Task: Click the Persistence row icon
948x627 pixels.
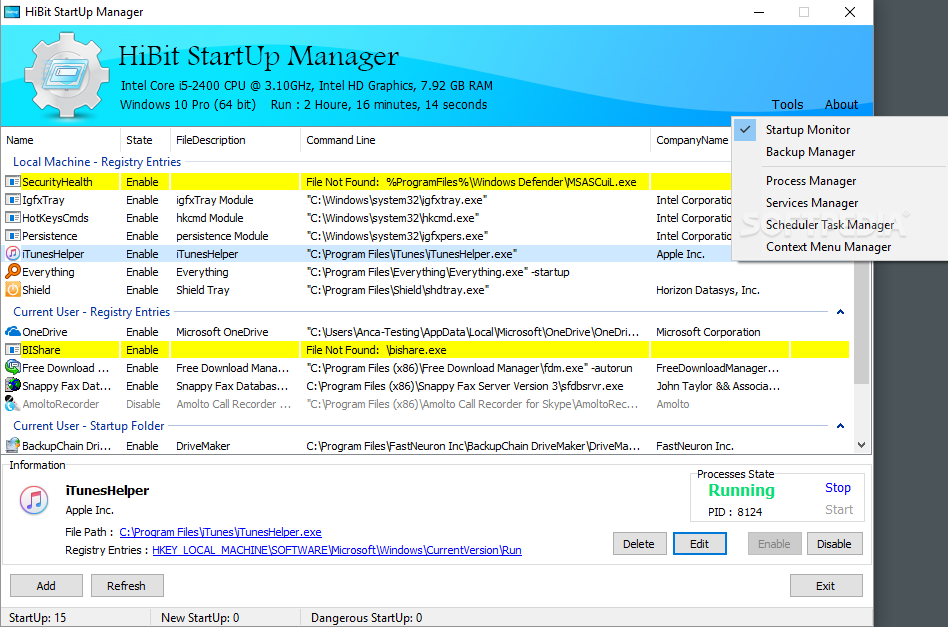Action: (13, 236)
